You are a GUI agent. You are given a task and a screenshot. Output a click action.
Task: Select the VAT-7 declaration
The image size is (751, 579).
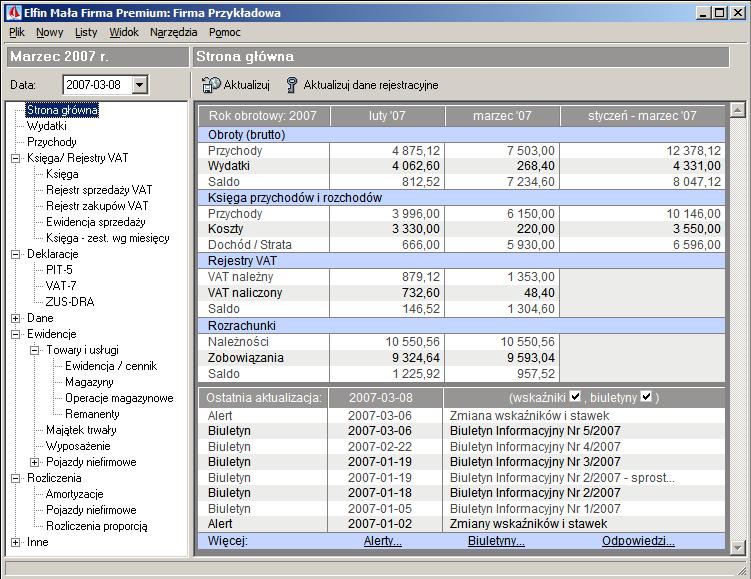(x=61, y=286)
